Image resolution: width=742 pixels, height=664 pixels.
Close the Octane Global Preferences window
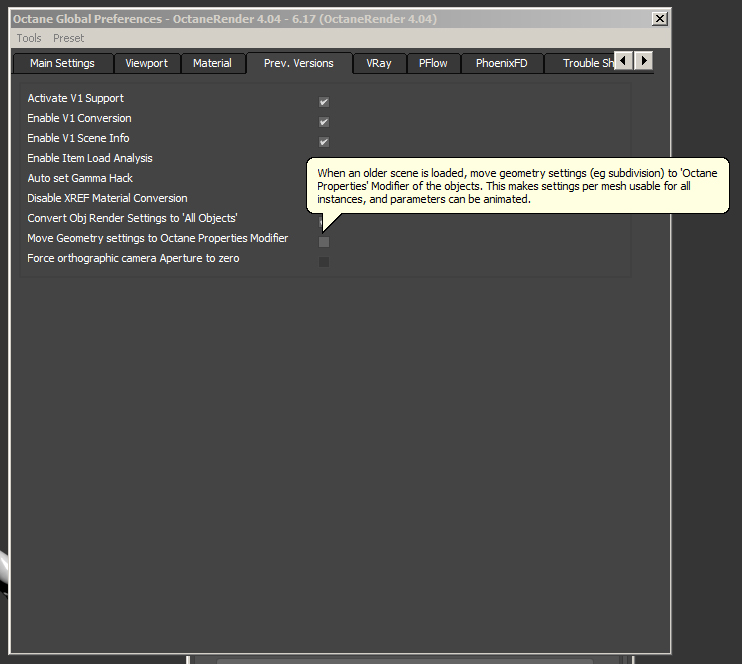660,19
